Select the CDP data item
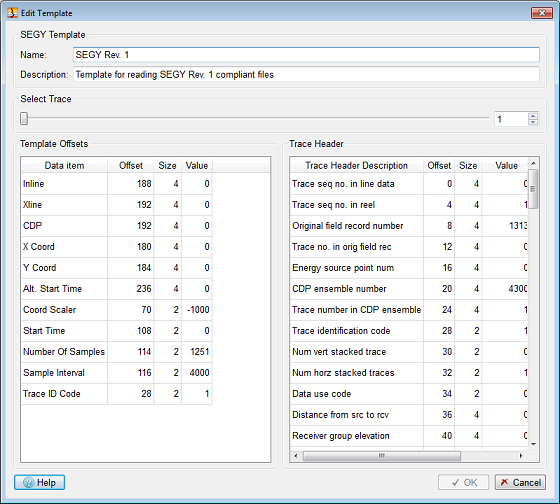Image resolution: width=560 pixels, height=504 pixels. (x=116, y=226)
